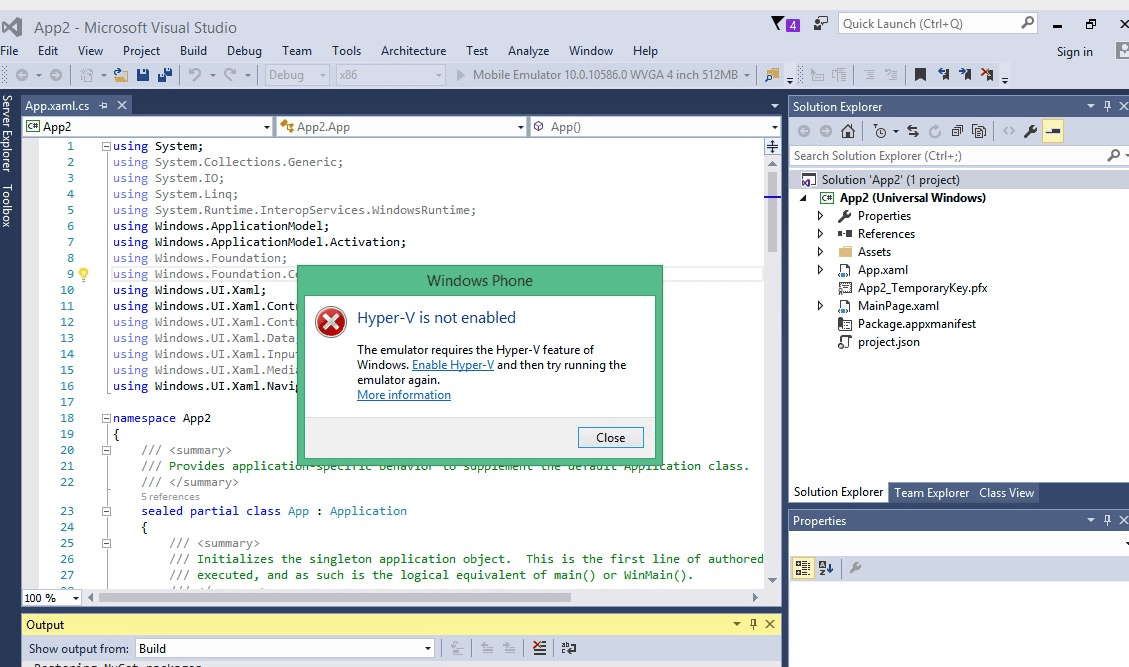Click Collapse All in Solution Explorer toolbar

click(957, 131)
